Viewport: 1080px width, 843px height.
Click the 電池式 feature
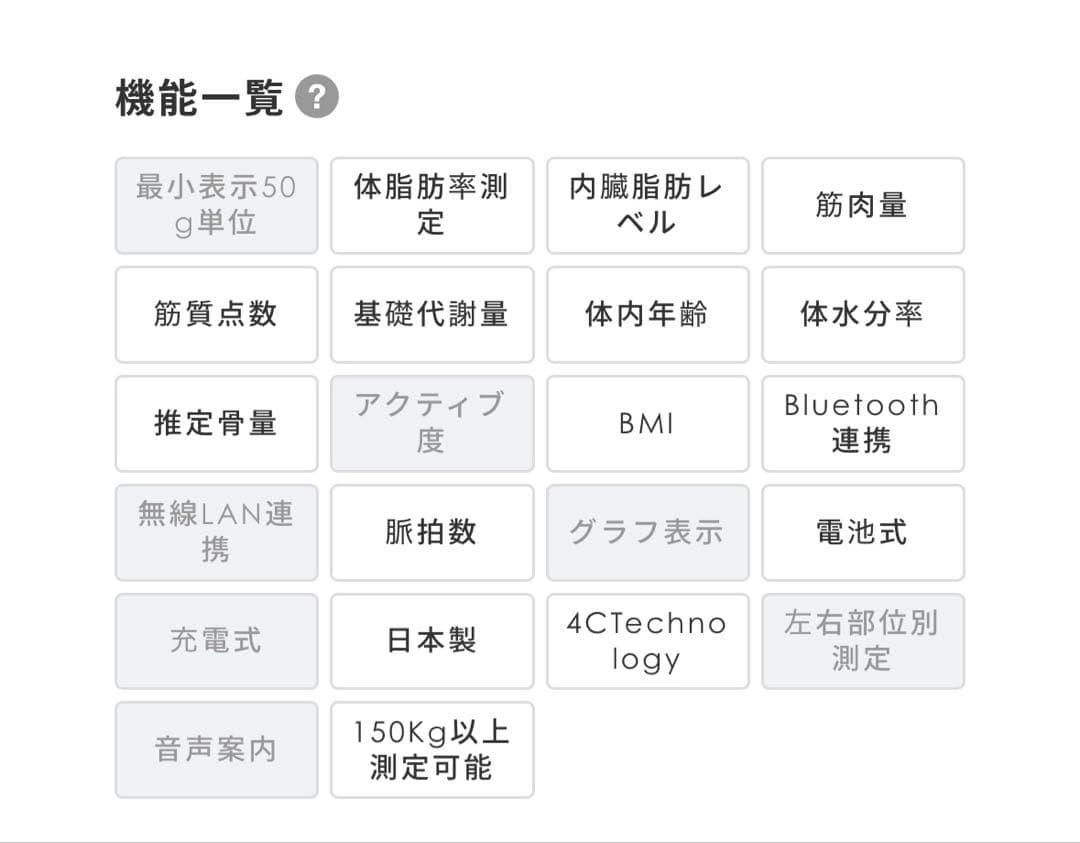point(863,533)
